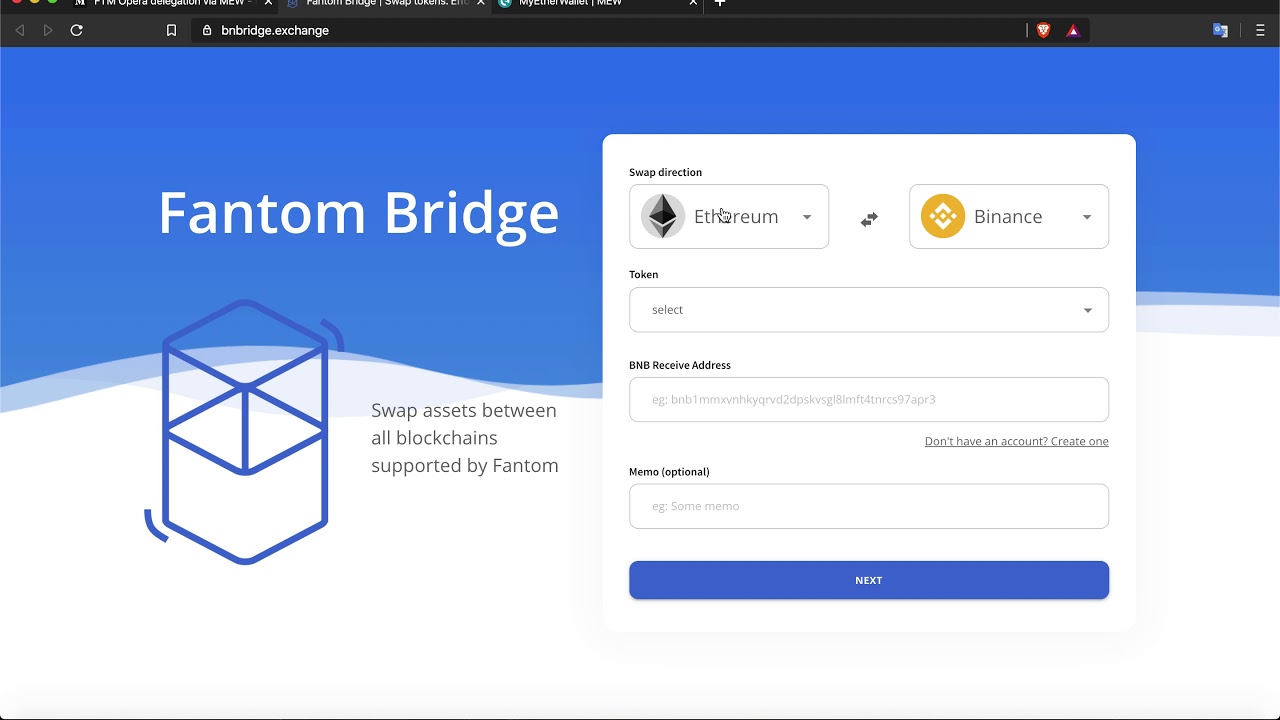Go forward with browser forward arrow

pyautogui.click(x=47, y=30)
